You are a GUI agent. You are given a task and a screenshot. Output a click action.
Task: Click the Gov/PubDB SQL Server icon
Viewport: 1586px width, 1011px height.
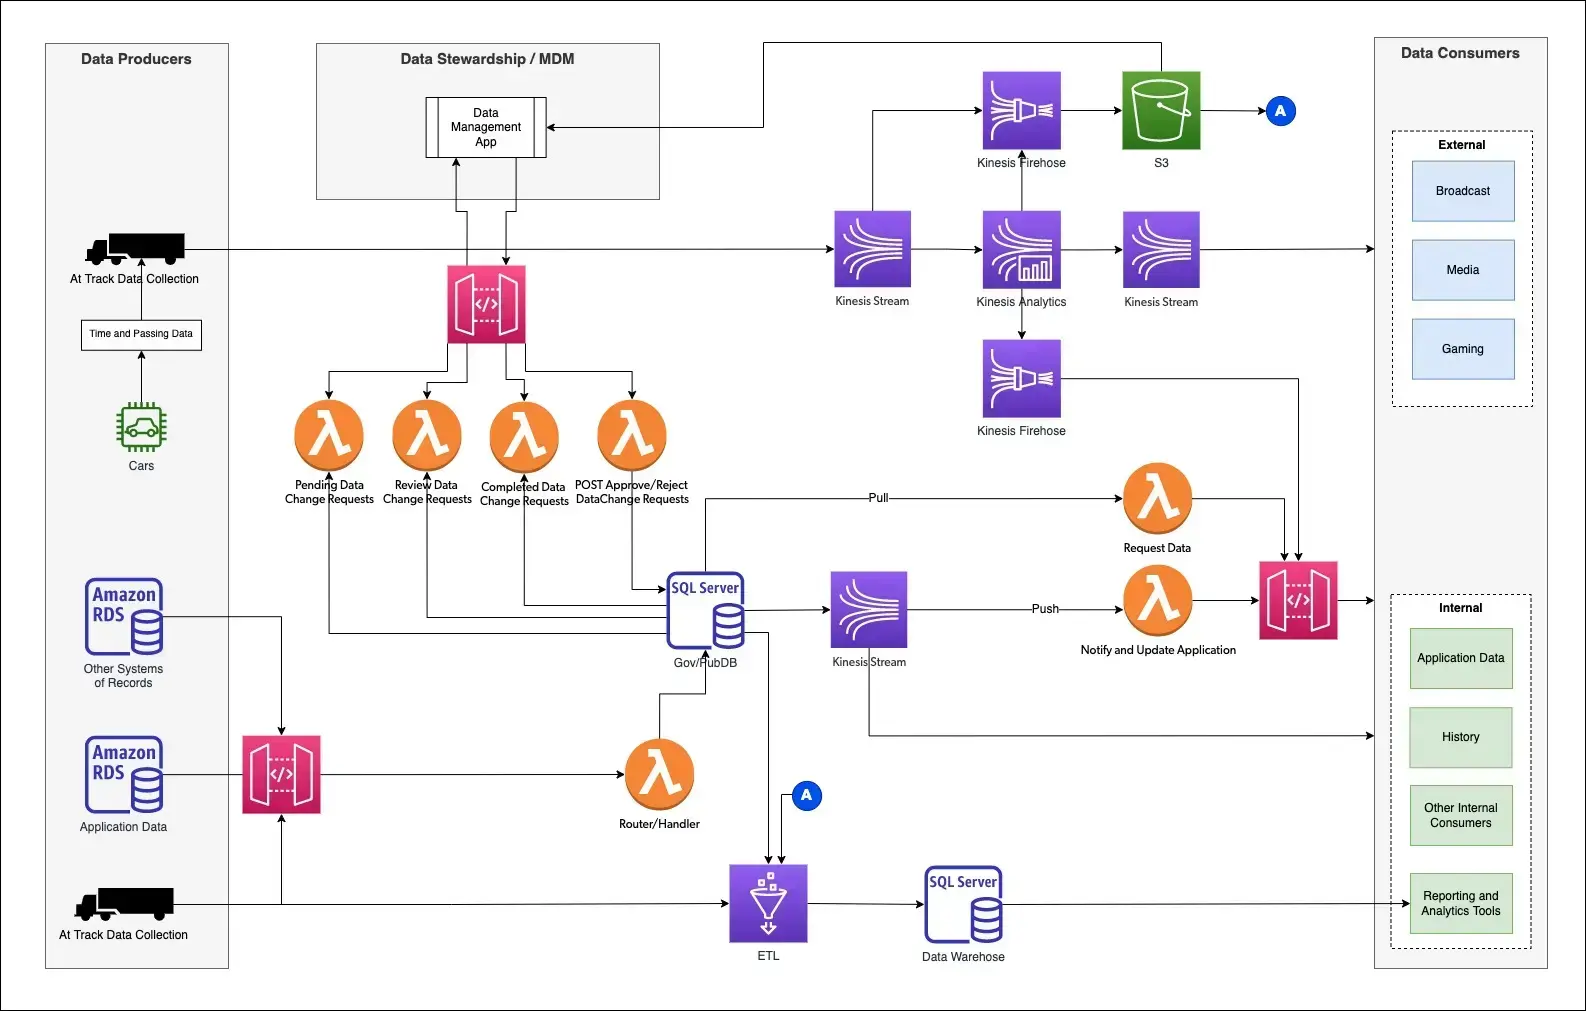[705, 610]
